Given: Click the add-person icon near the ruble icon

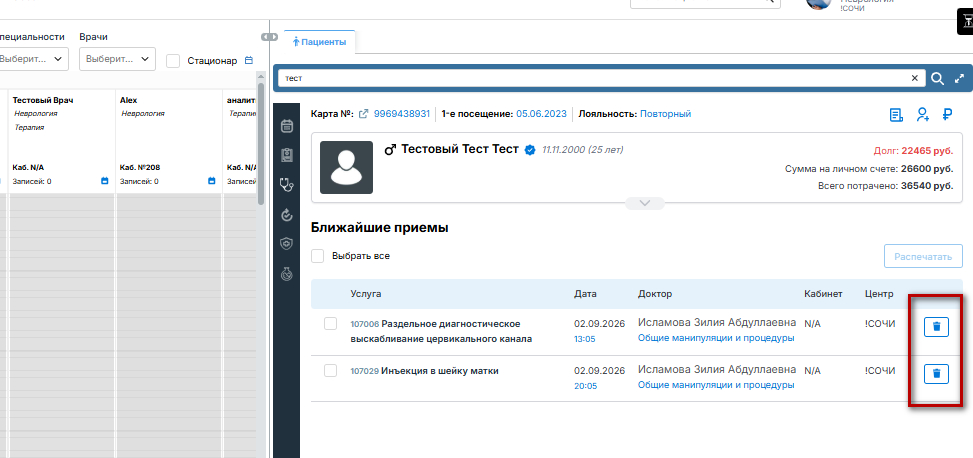Looking at the screenshot, I should [923, 114].
